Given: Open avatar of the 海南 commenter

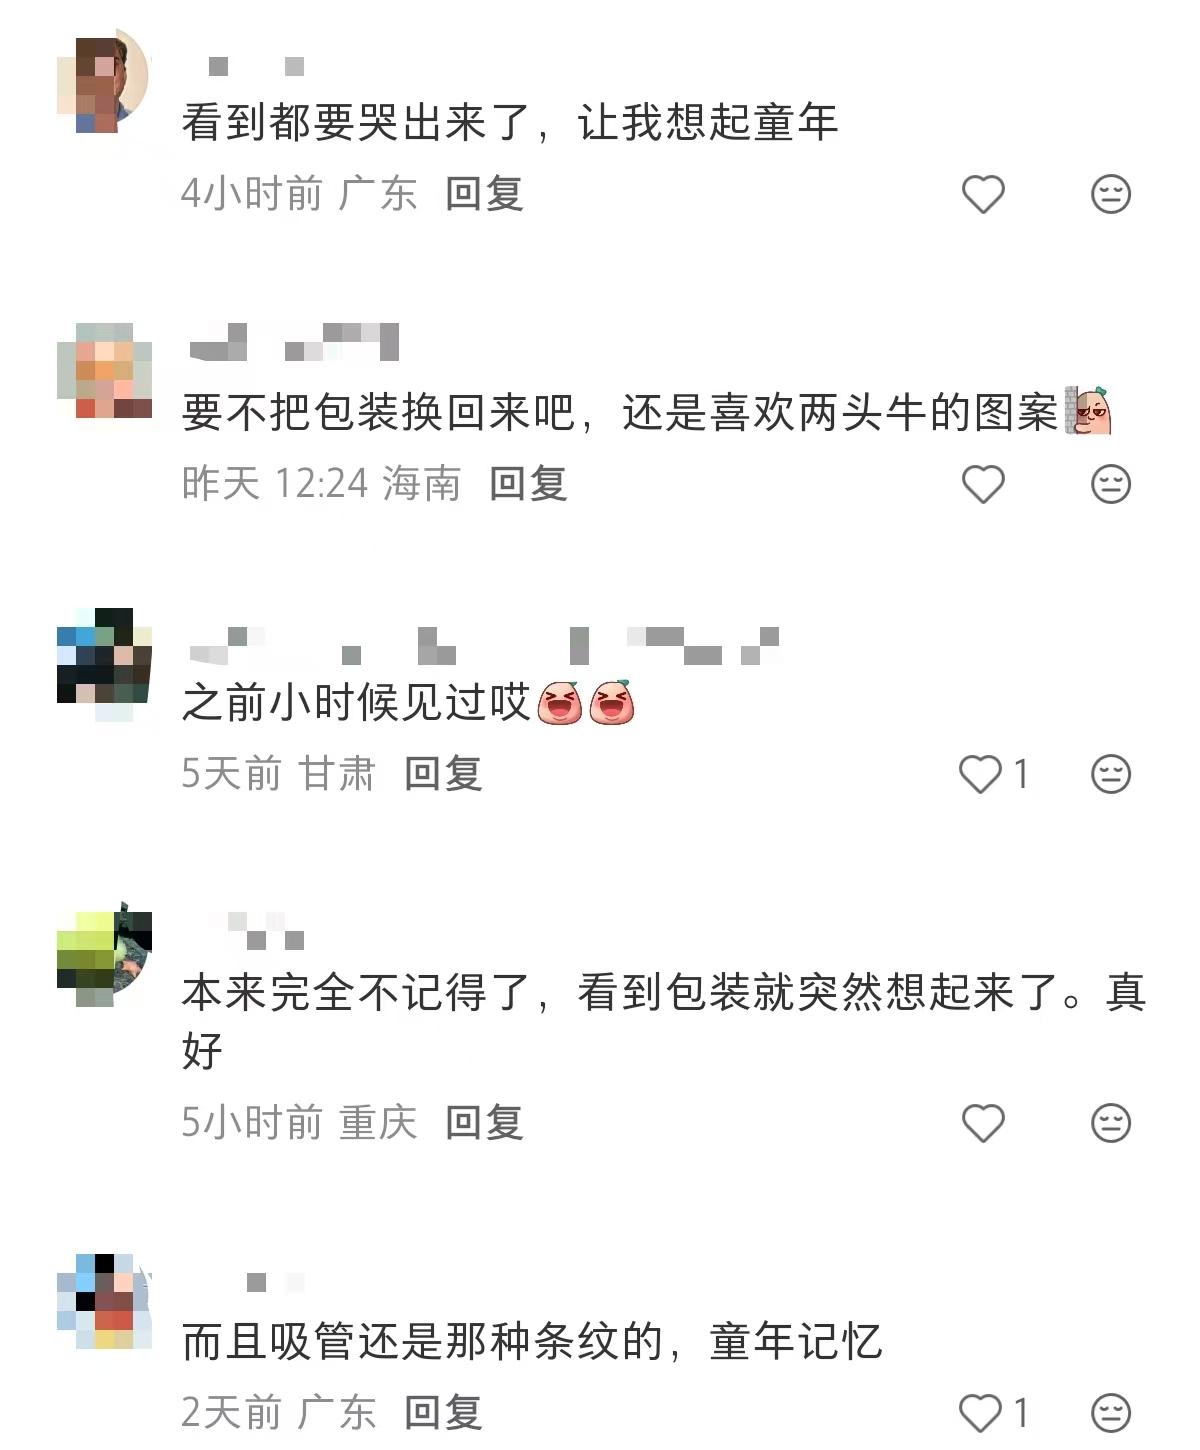Looking at the screenshot, I should pyautogui.click(x=103, y=370).
